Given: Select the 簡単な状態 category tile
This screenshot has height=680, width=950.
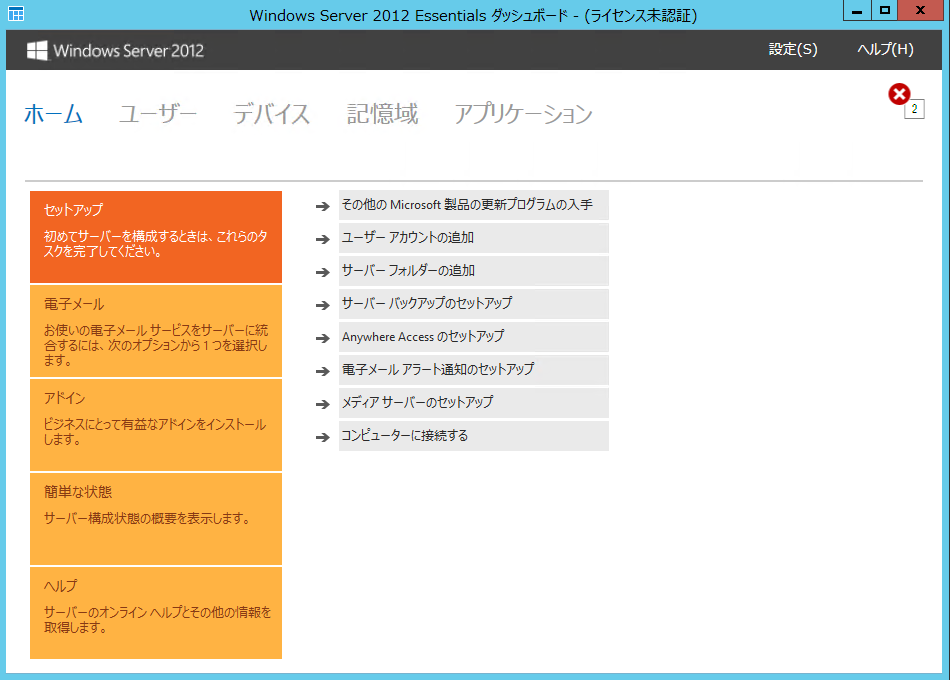Looking at the screenshot, I should 156,519.
